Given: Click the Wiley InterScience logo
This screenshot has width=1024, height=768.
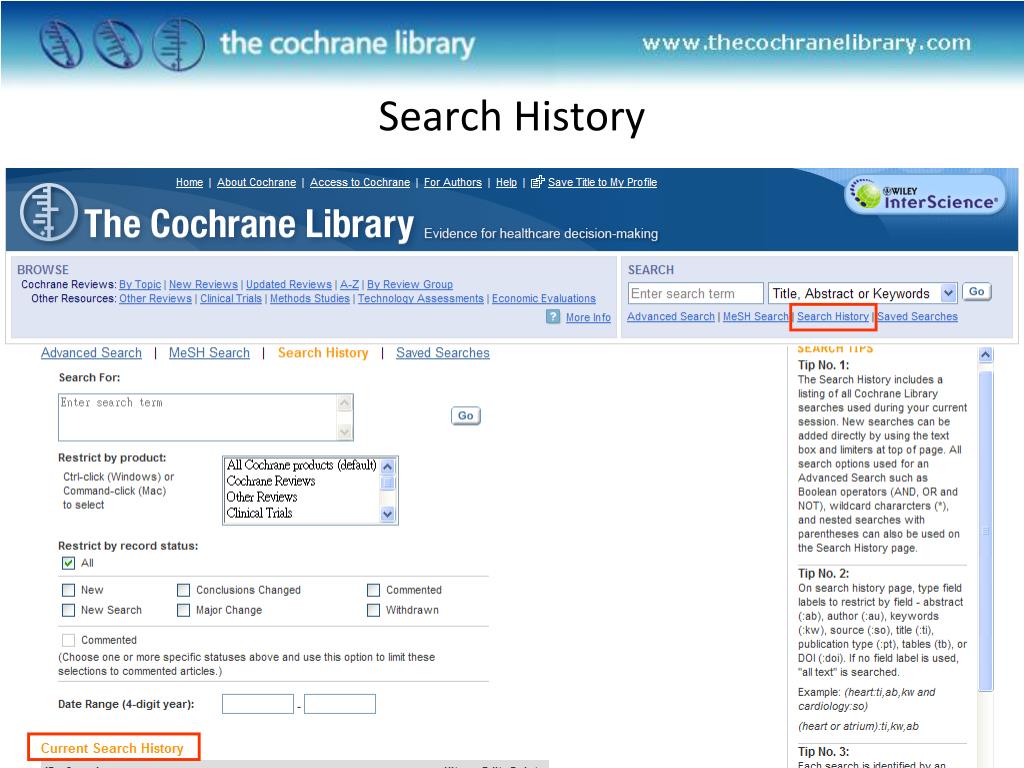Looking at the screenshot, I should coord(925,195).
